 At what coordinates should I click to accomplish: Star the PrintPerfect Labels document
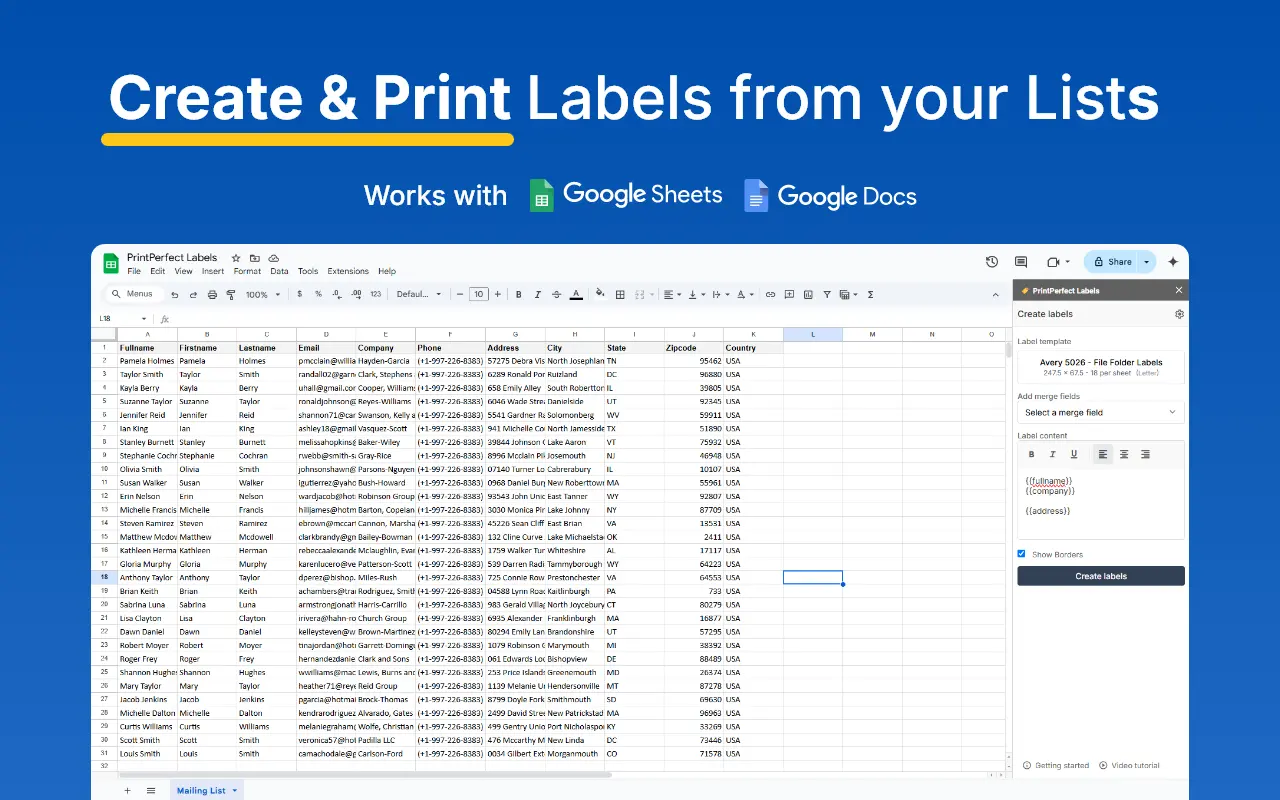[x=236, y=258]
